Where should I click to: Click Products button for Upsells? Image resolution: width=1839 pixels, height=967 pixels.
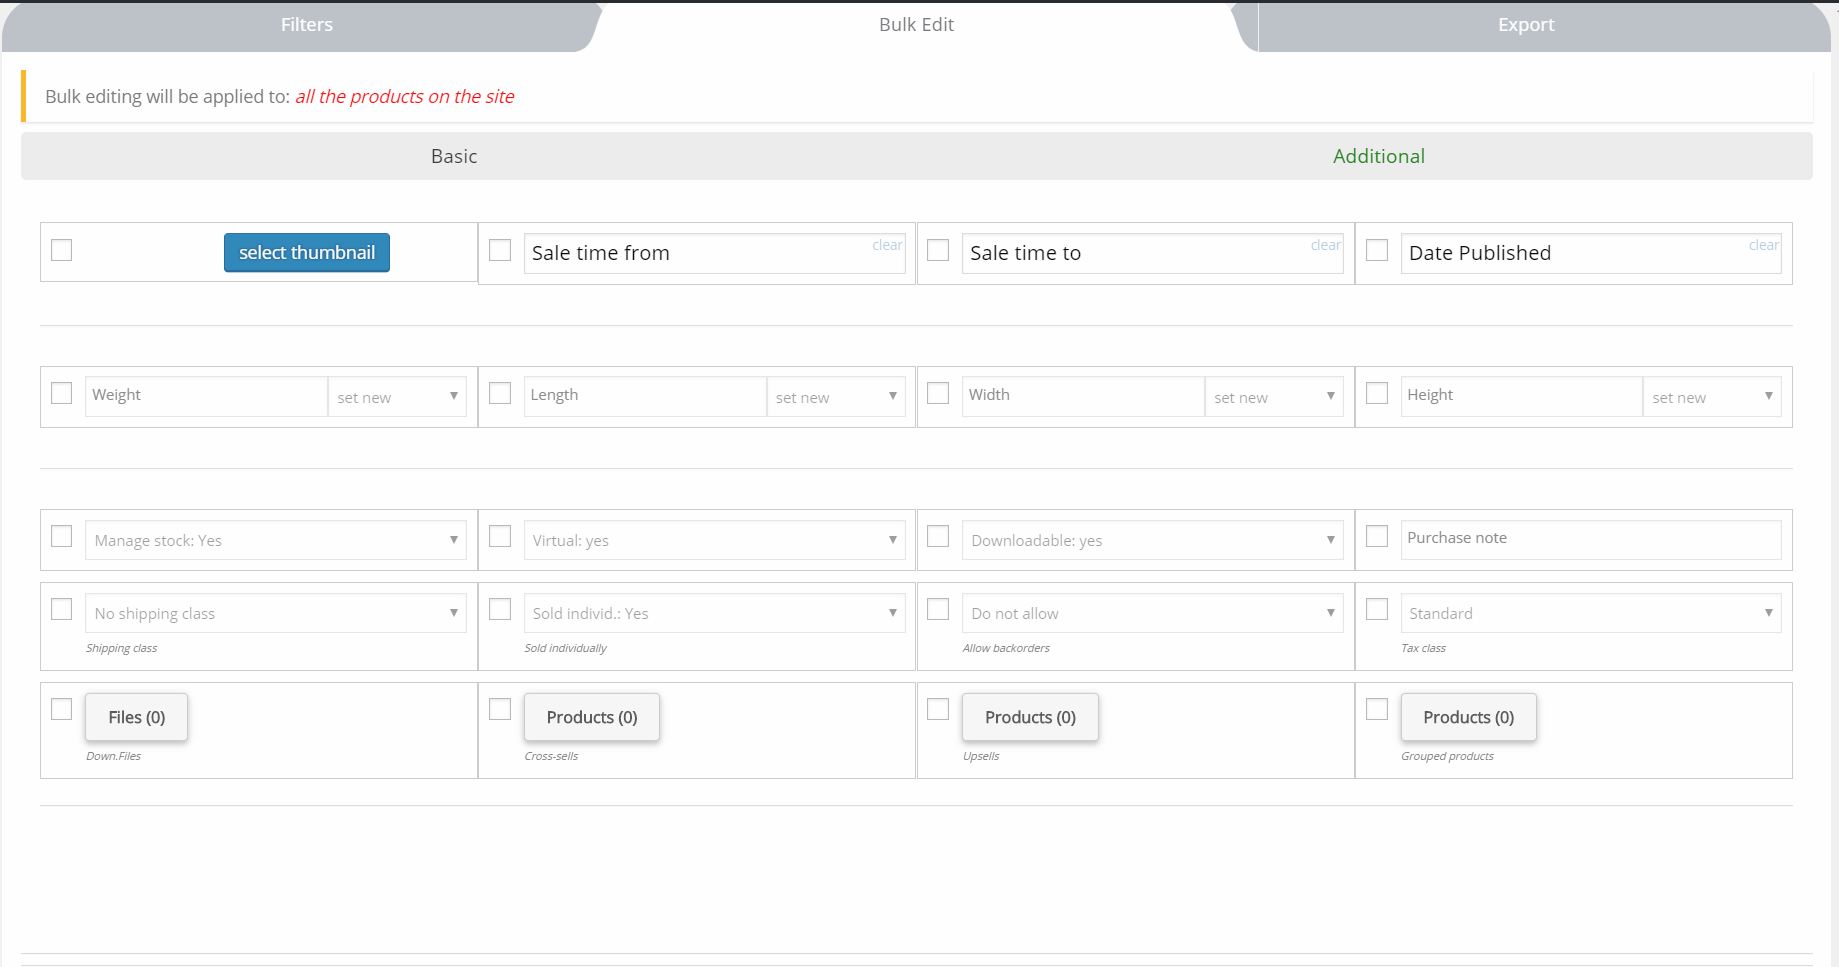point(1030,717)
